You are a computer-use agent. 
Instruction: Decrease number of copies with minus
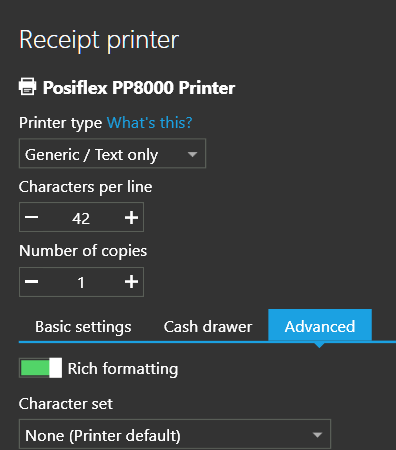click(32, 282)
